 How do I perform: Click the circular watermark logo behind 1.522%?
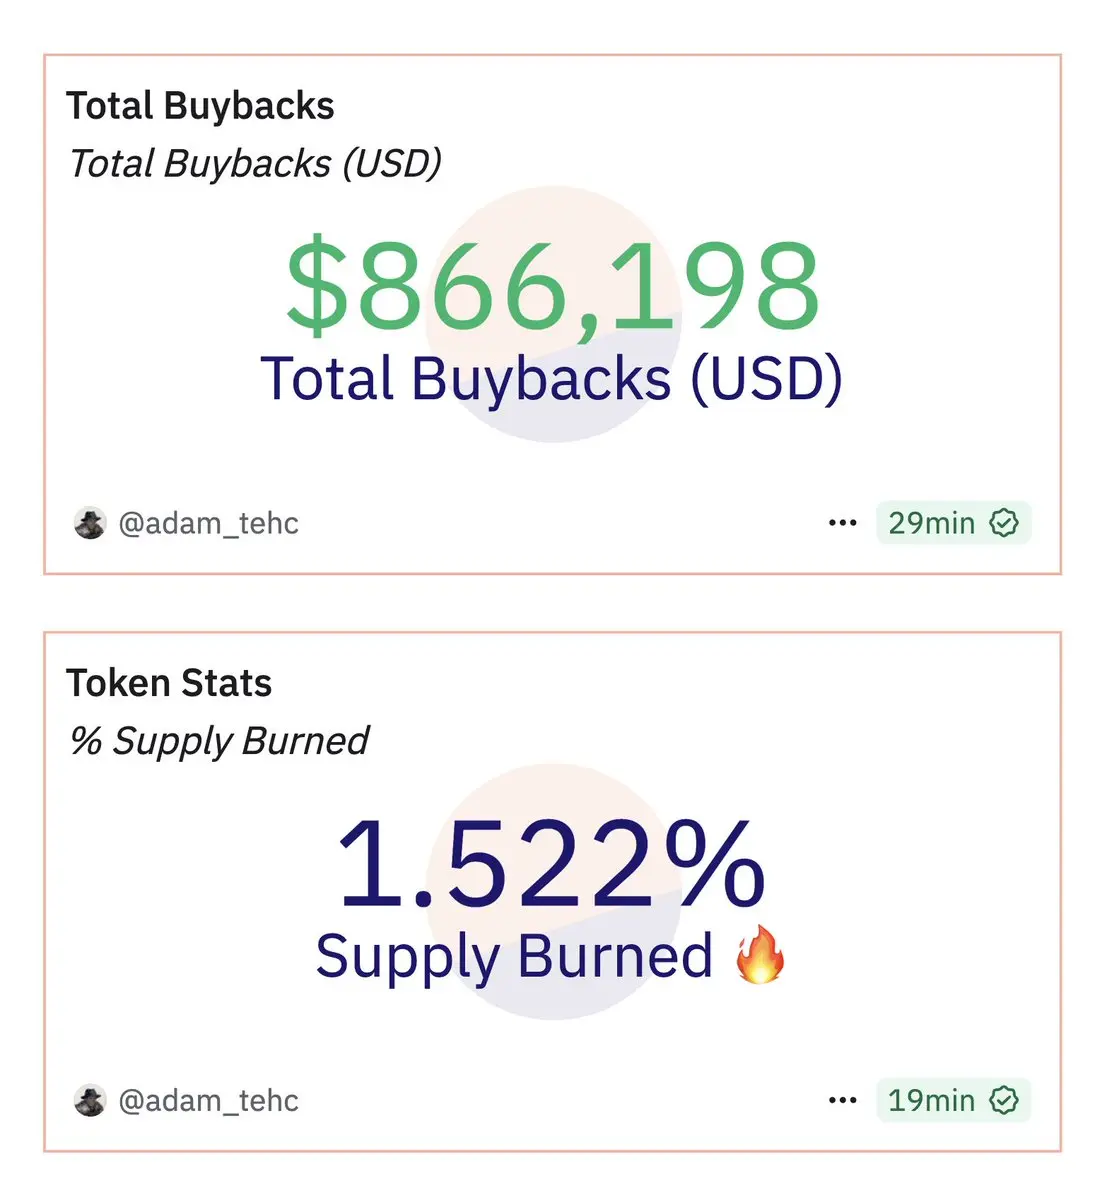[x=553, y=892]
